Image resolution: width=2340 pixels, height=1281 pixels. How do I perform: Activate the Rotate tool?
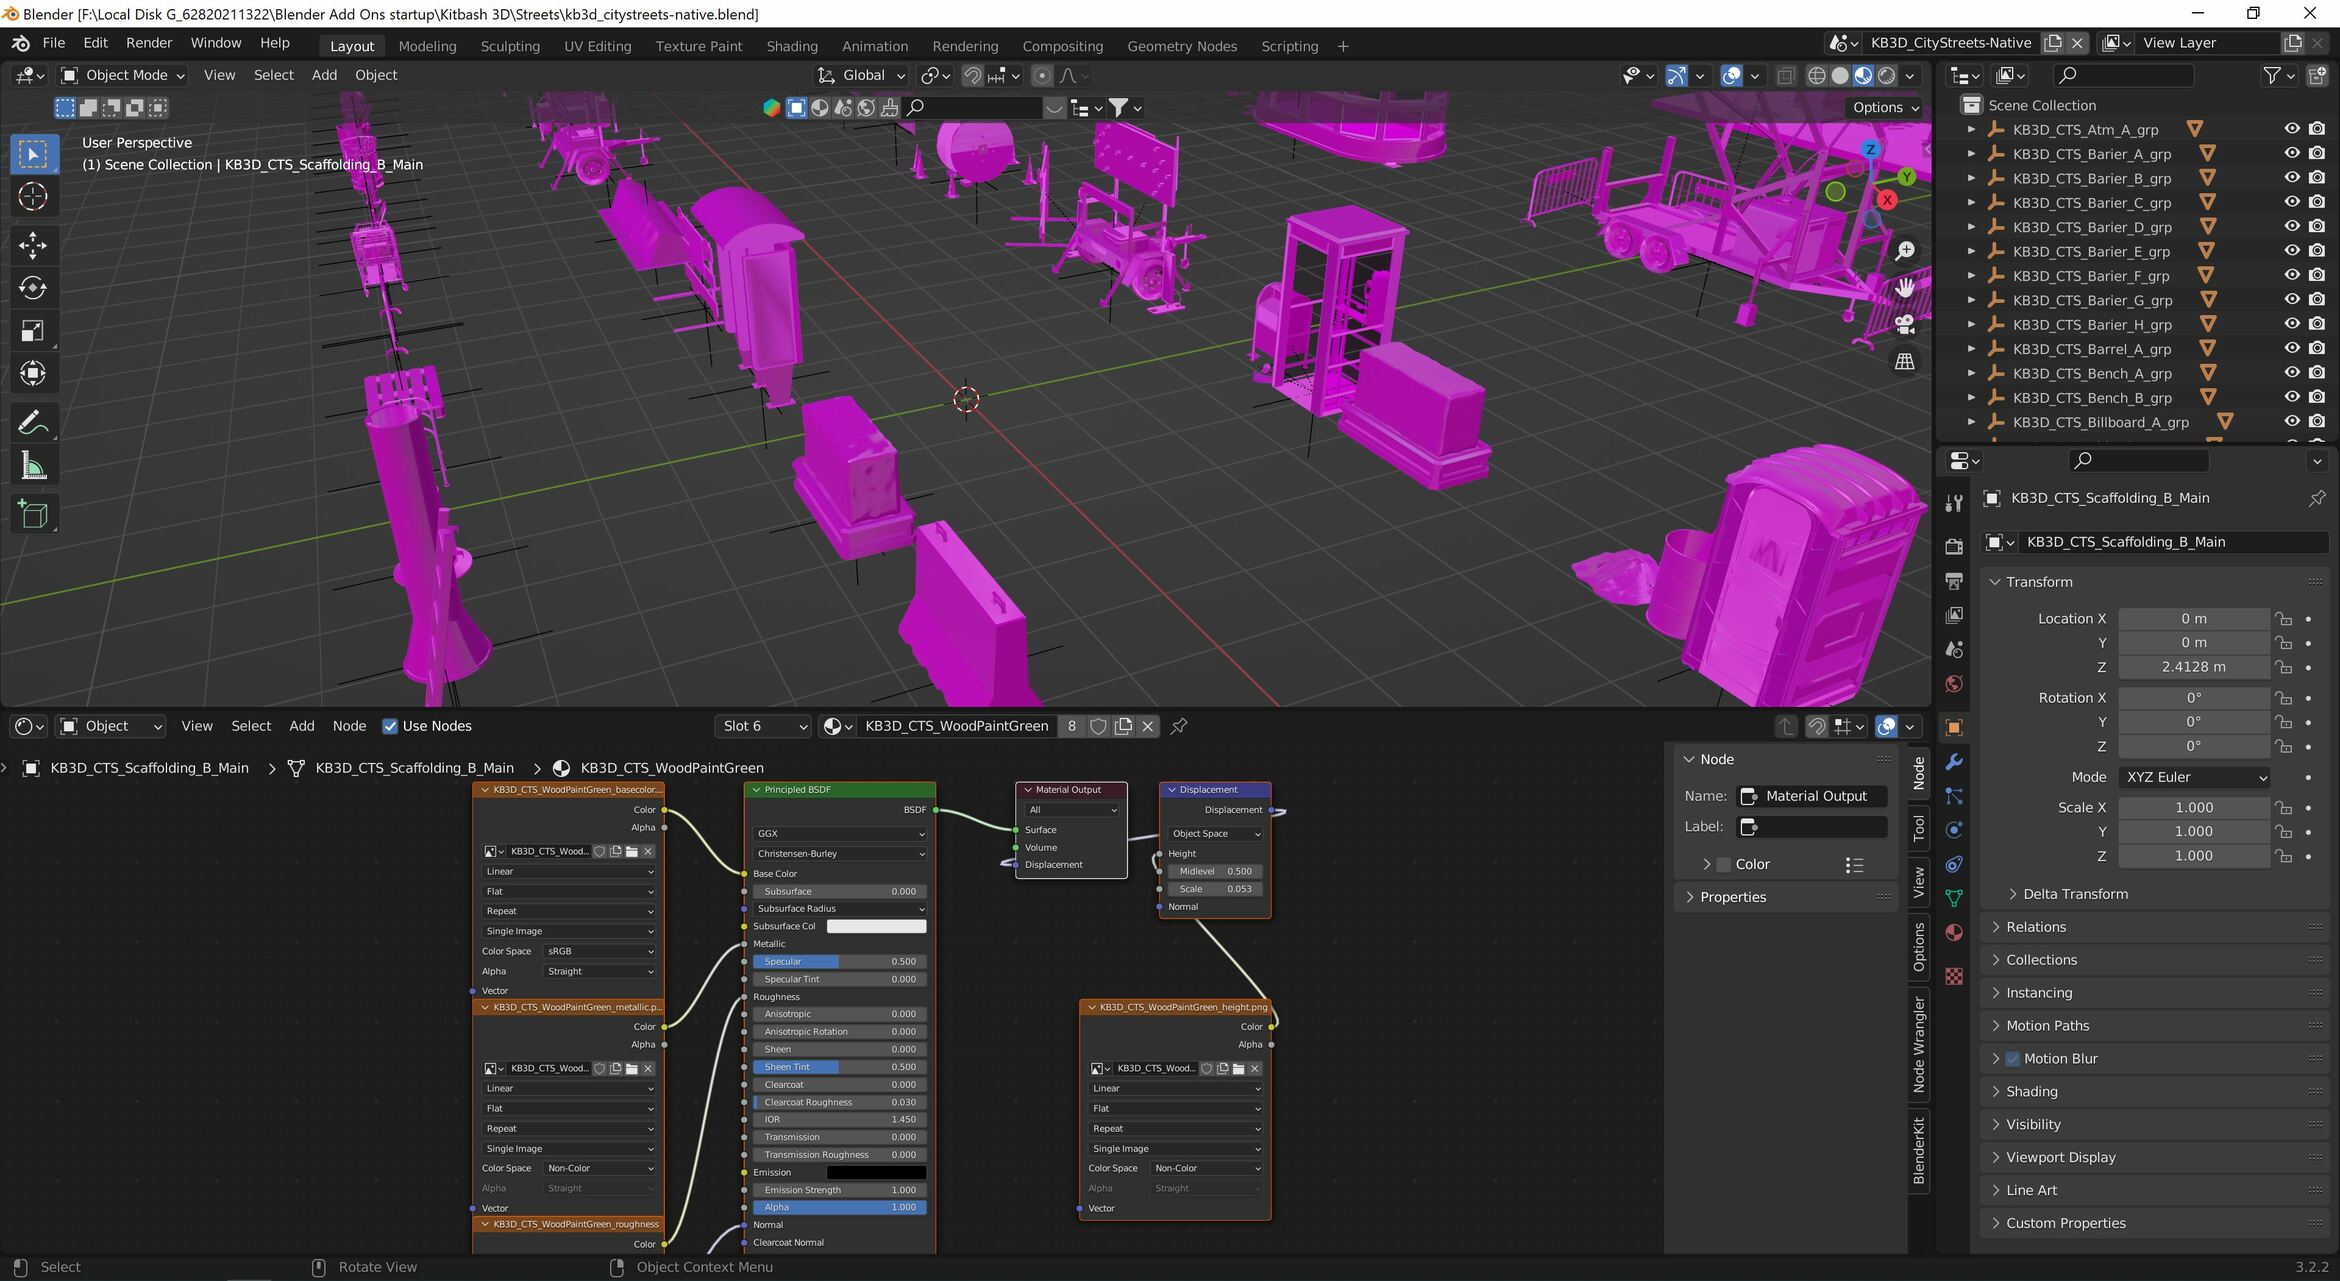click(33, 288)
